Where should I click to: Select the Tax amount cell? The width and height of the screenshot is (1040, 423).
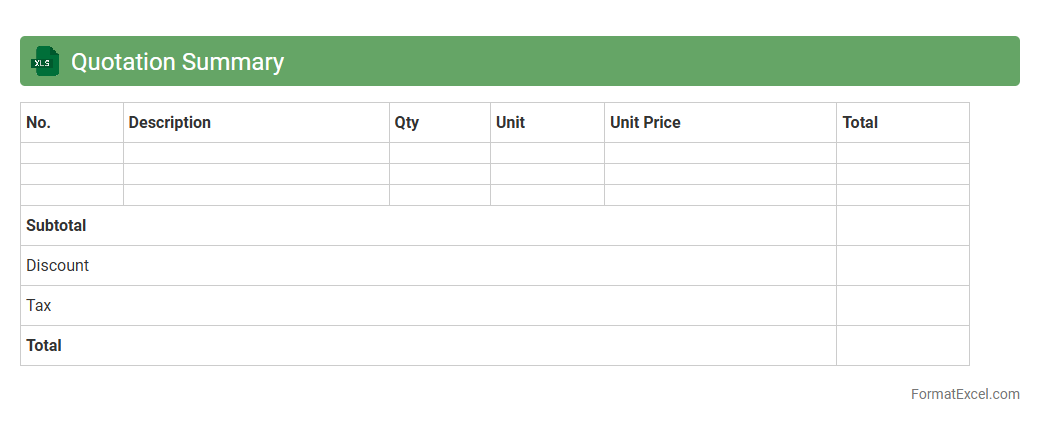coord(902,306)
